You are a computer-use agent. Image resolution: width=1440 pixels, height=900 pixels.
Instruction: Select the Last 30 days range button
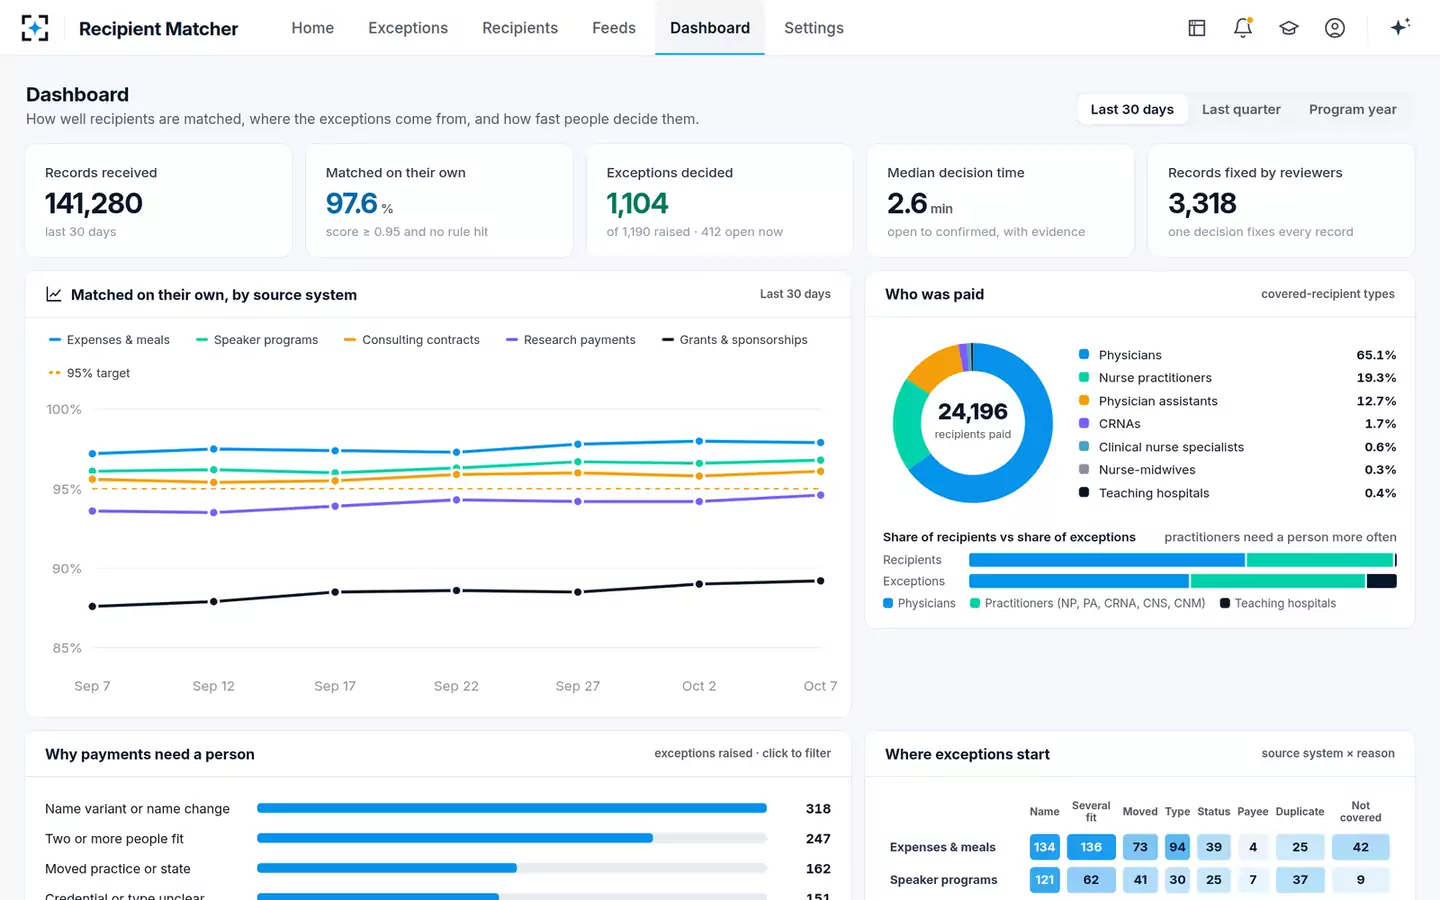coord(1132,109)
